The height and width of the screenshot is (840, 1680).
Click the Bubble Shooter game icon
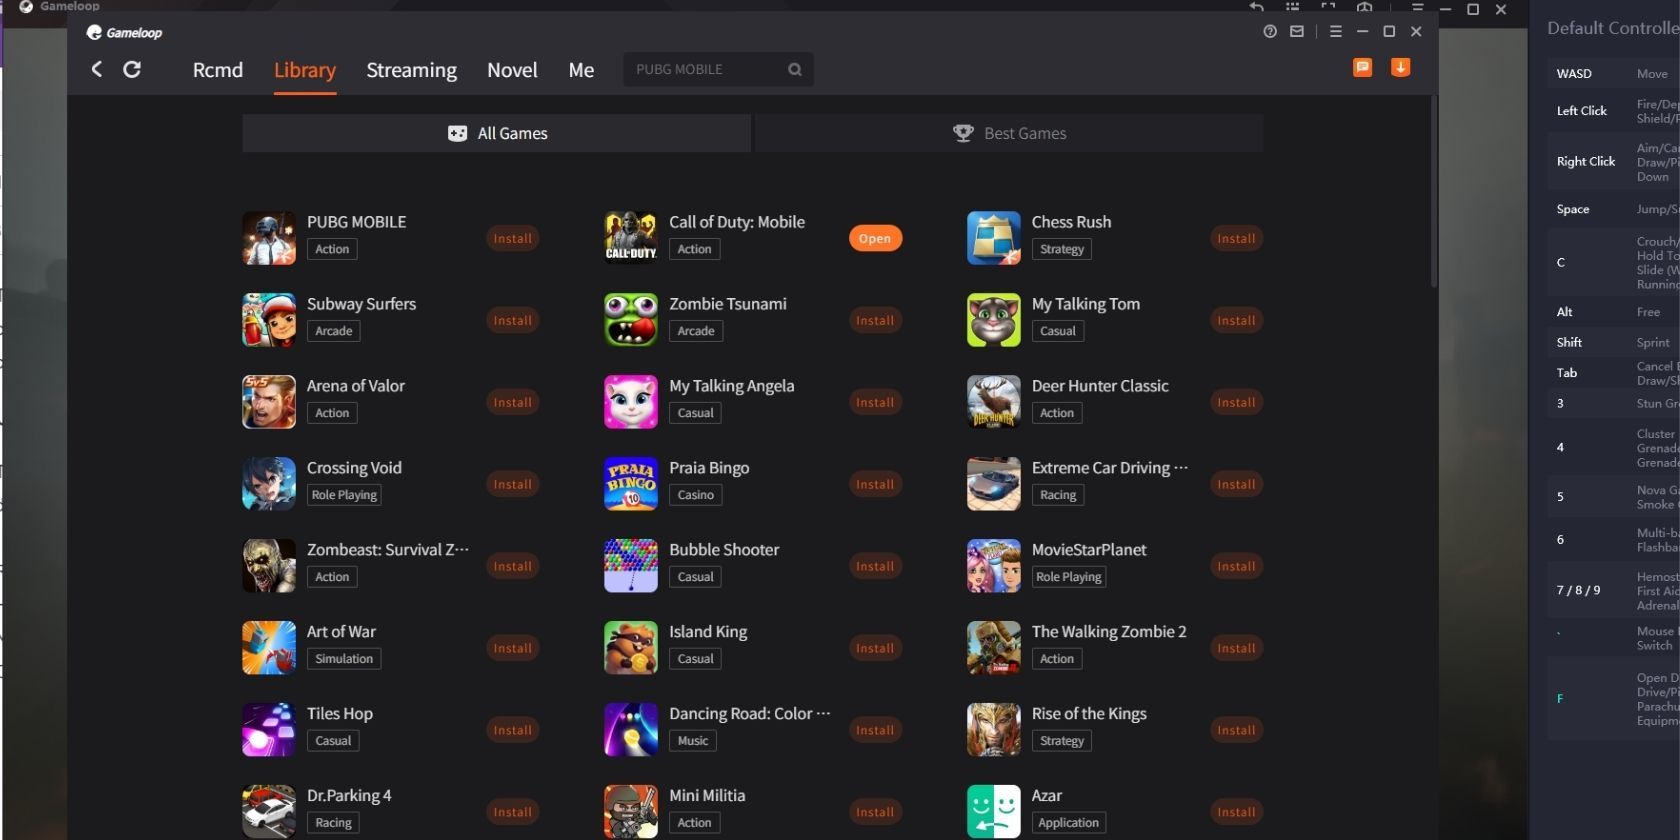[x=631, y=566]
